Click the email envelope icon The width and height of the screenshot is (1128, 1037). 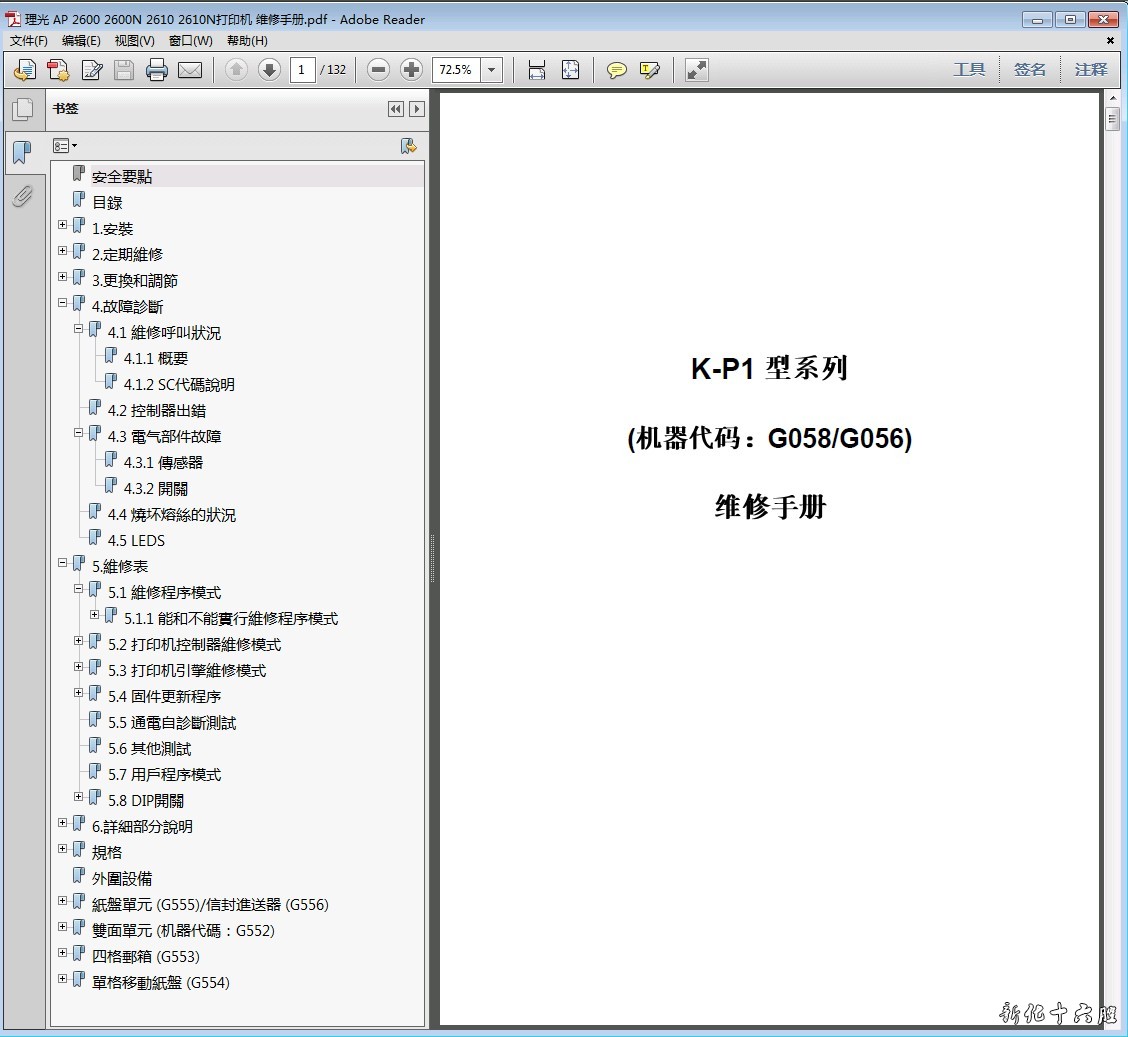[190, 70]
